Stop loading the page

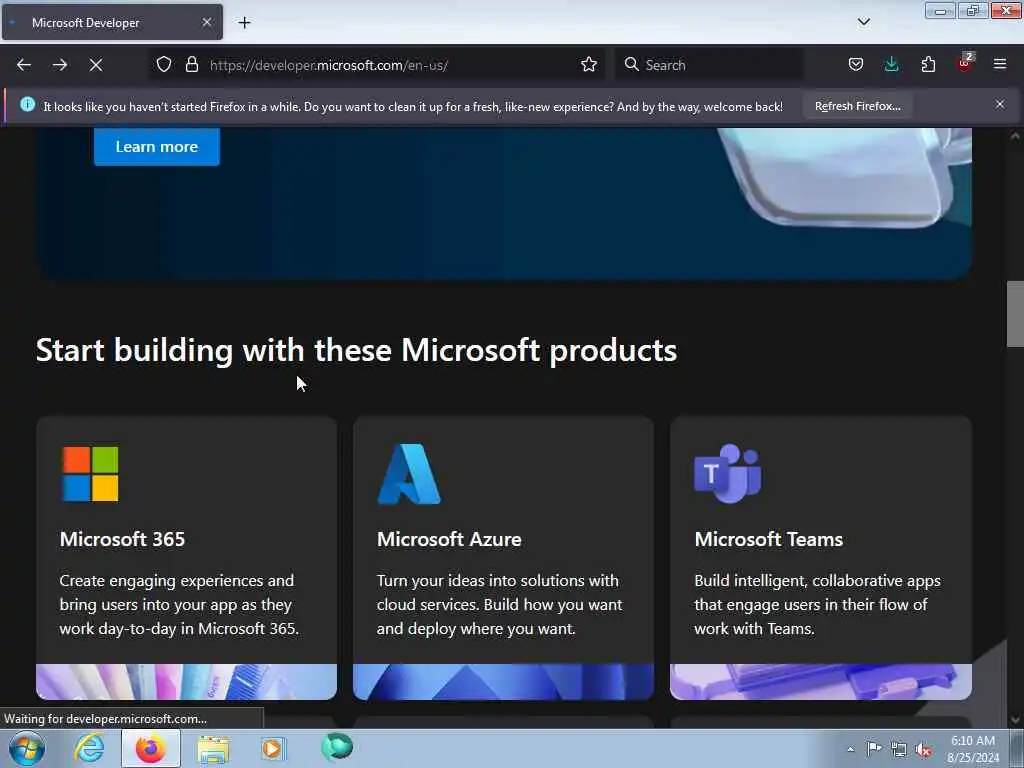point(96,65)
